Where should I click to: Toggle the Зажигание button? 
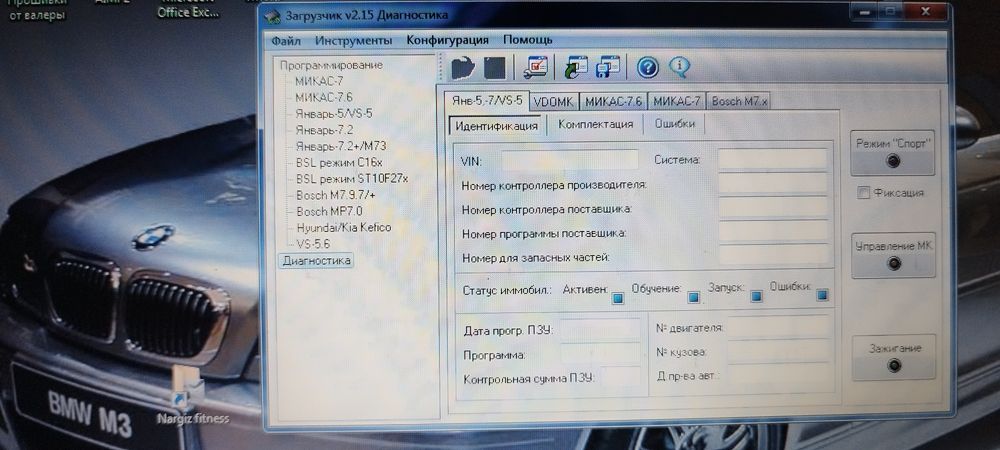[x=894, y=357]
